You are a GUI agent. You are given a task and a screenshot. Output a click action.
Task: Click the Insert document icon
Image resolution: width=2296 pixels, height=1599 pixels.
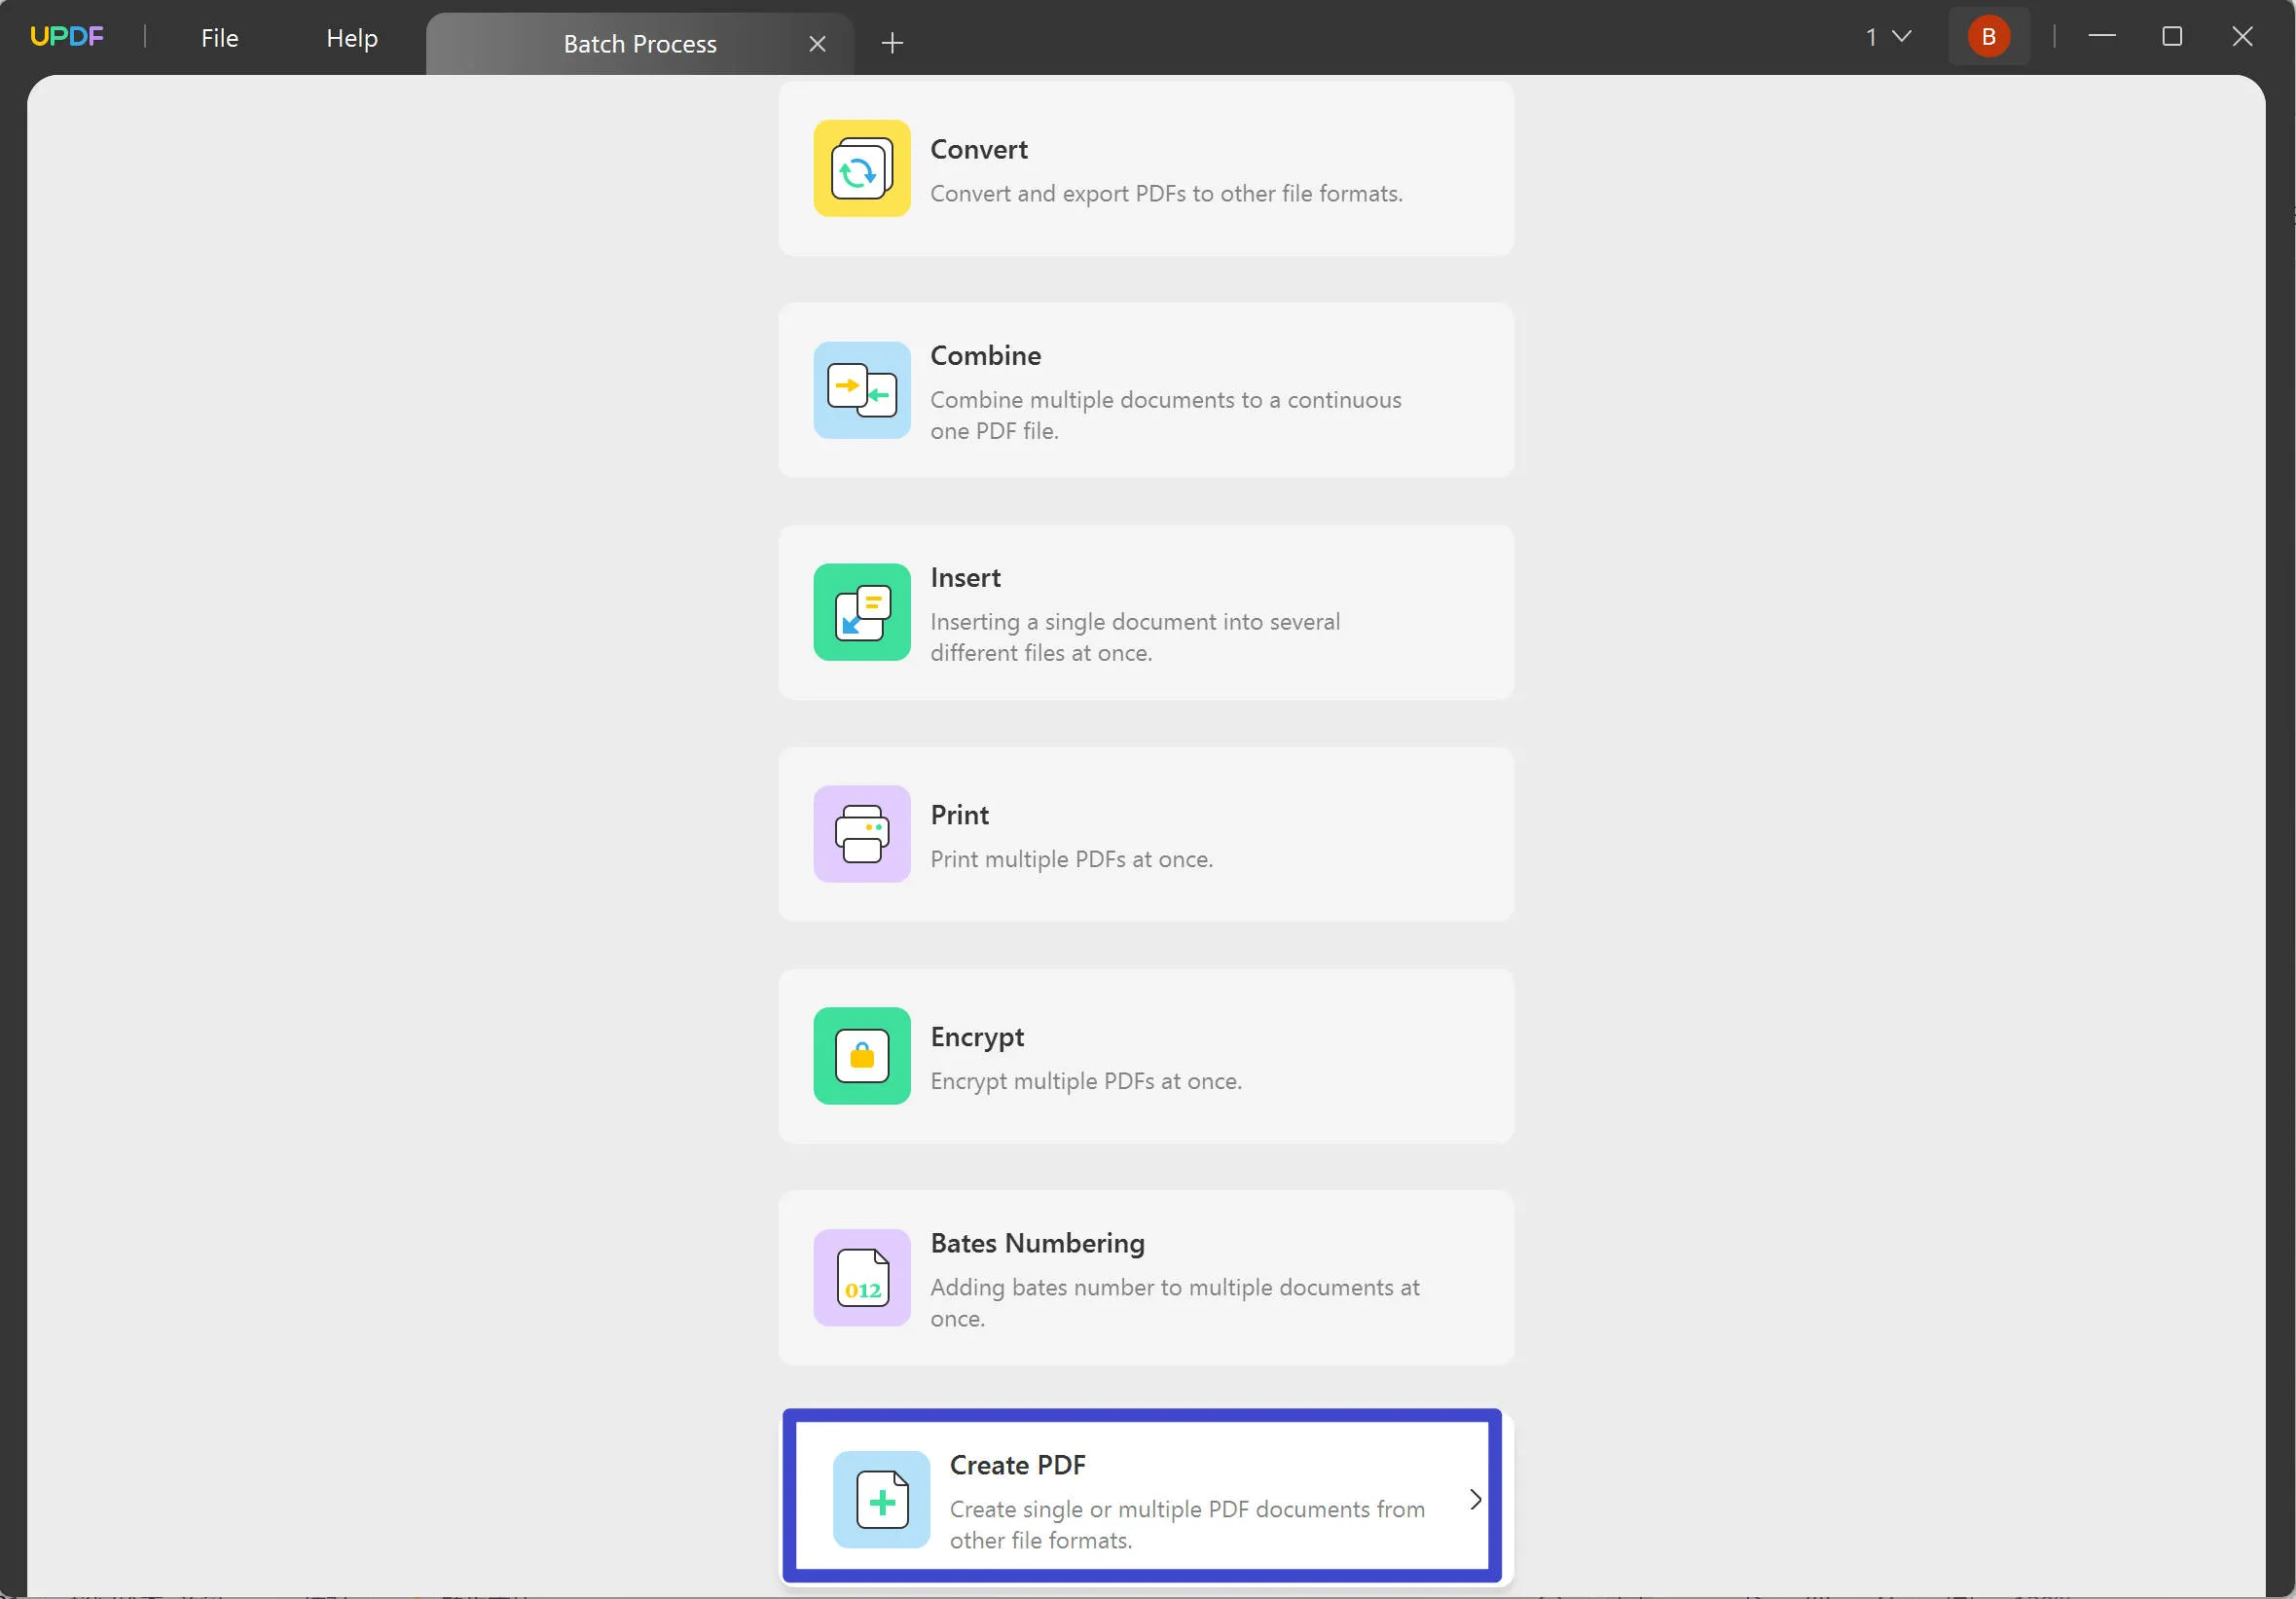click(862, 612)
